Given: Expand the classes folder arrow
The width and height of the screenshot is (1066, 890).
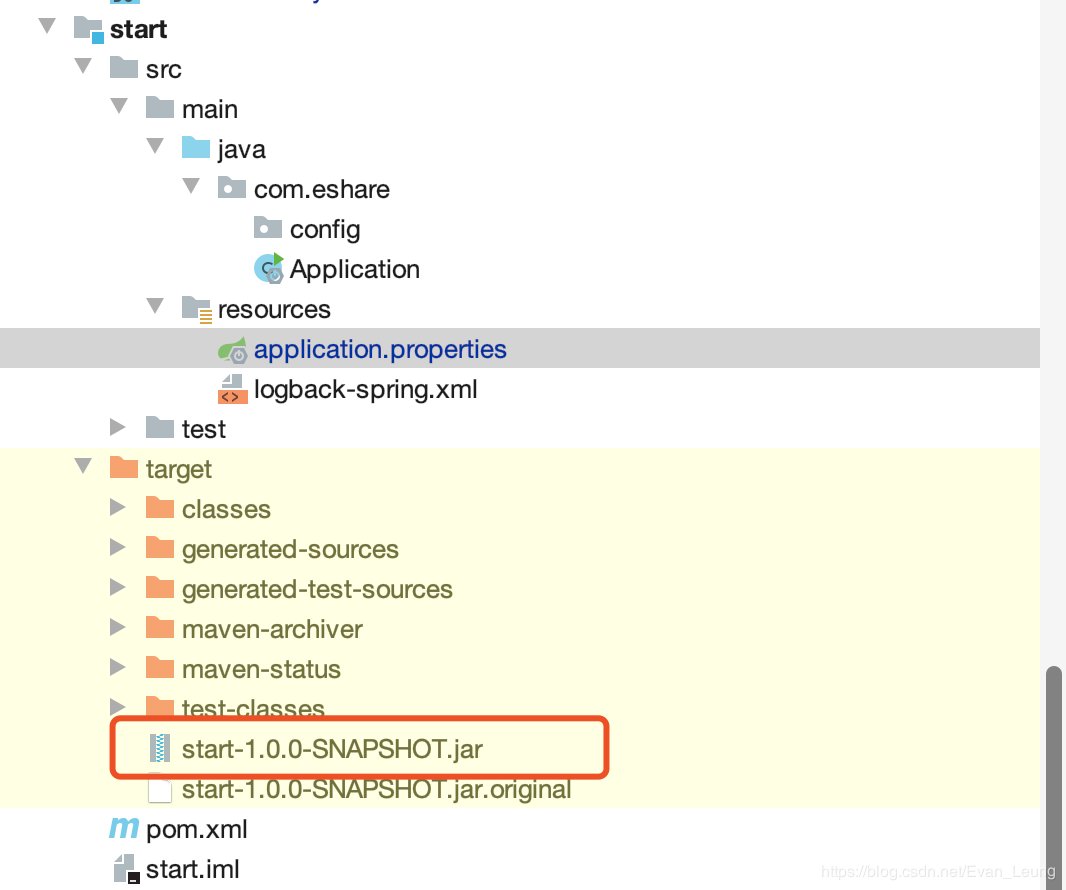Looking at the screenshot, I should [x=118, y=507].
